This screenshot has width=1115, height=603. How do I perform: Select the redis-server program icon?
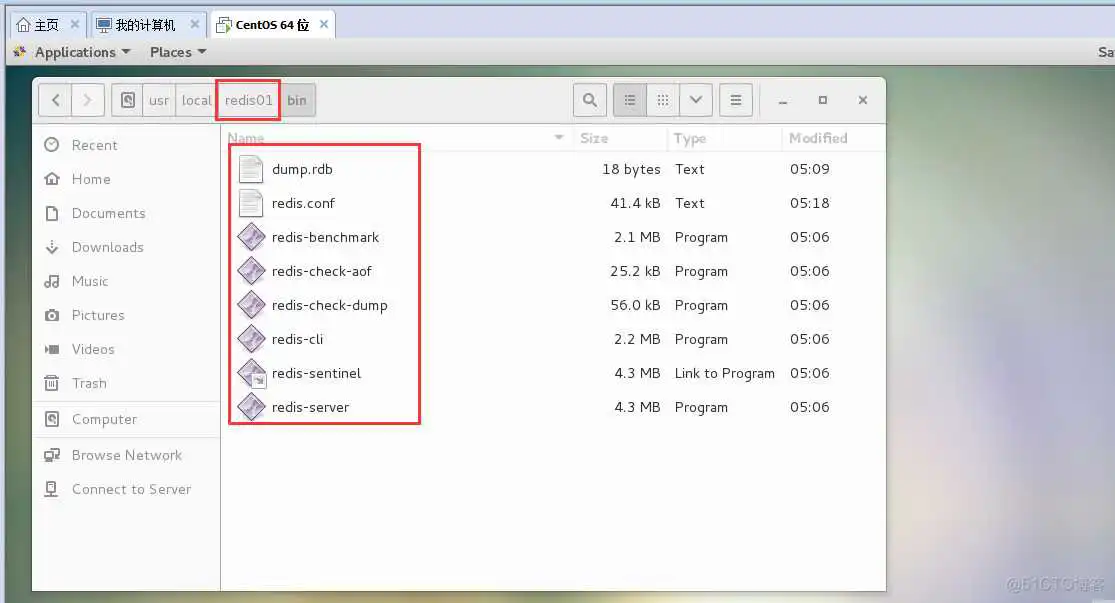(251, 407)
